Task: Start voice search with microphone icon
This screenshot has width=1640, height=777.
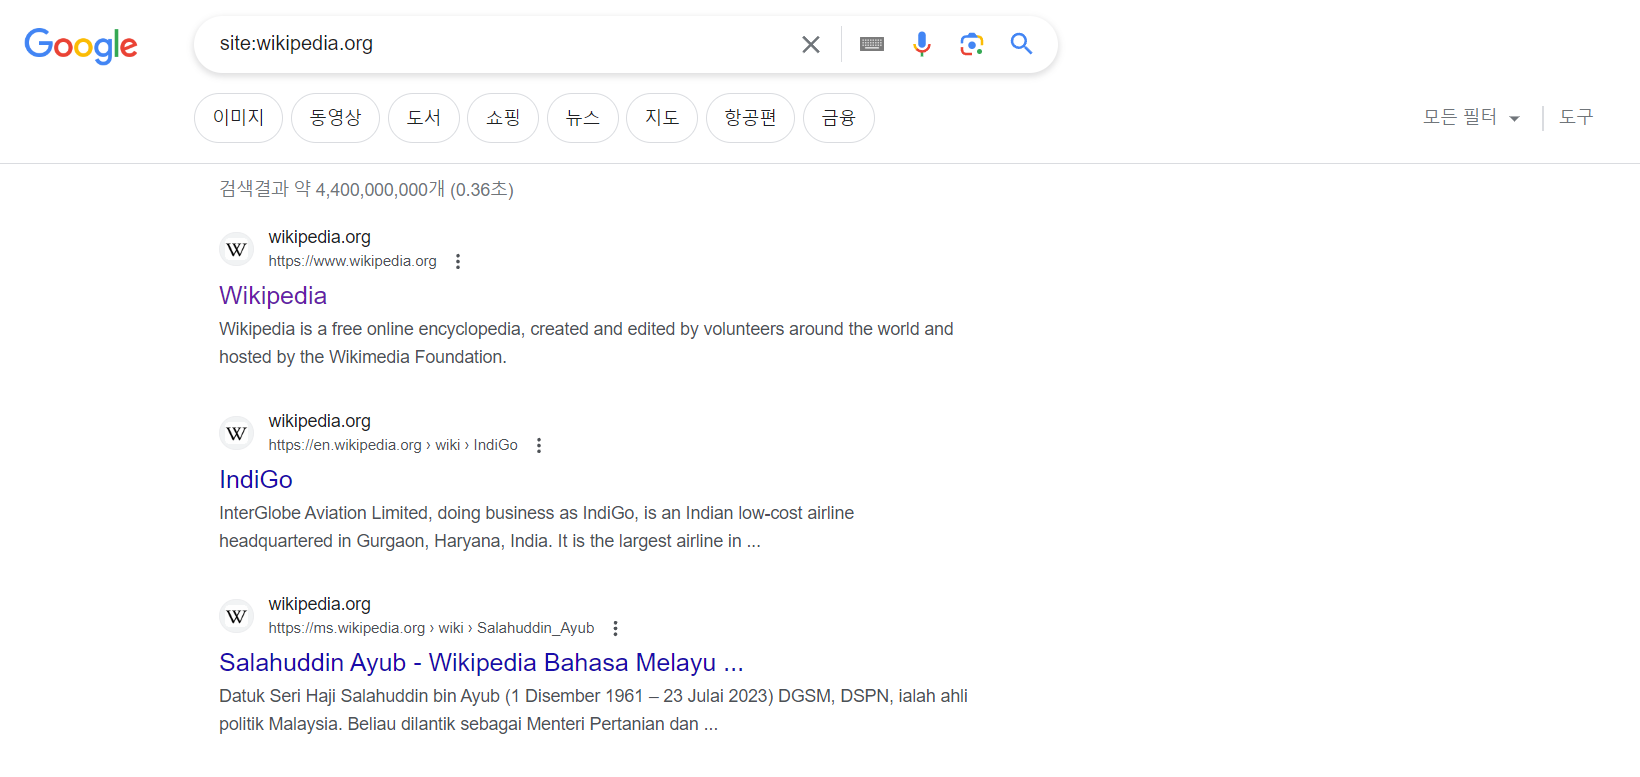Action: click(922, 44)
